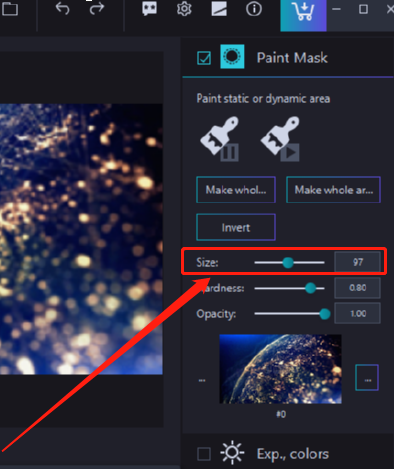
Task: Click the Size slider handle
Action: point(288,262)
